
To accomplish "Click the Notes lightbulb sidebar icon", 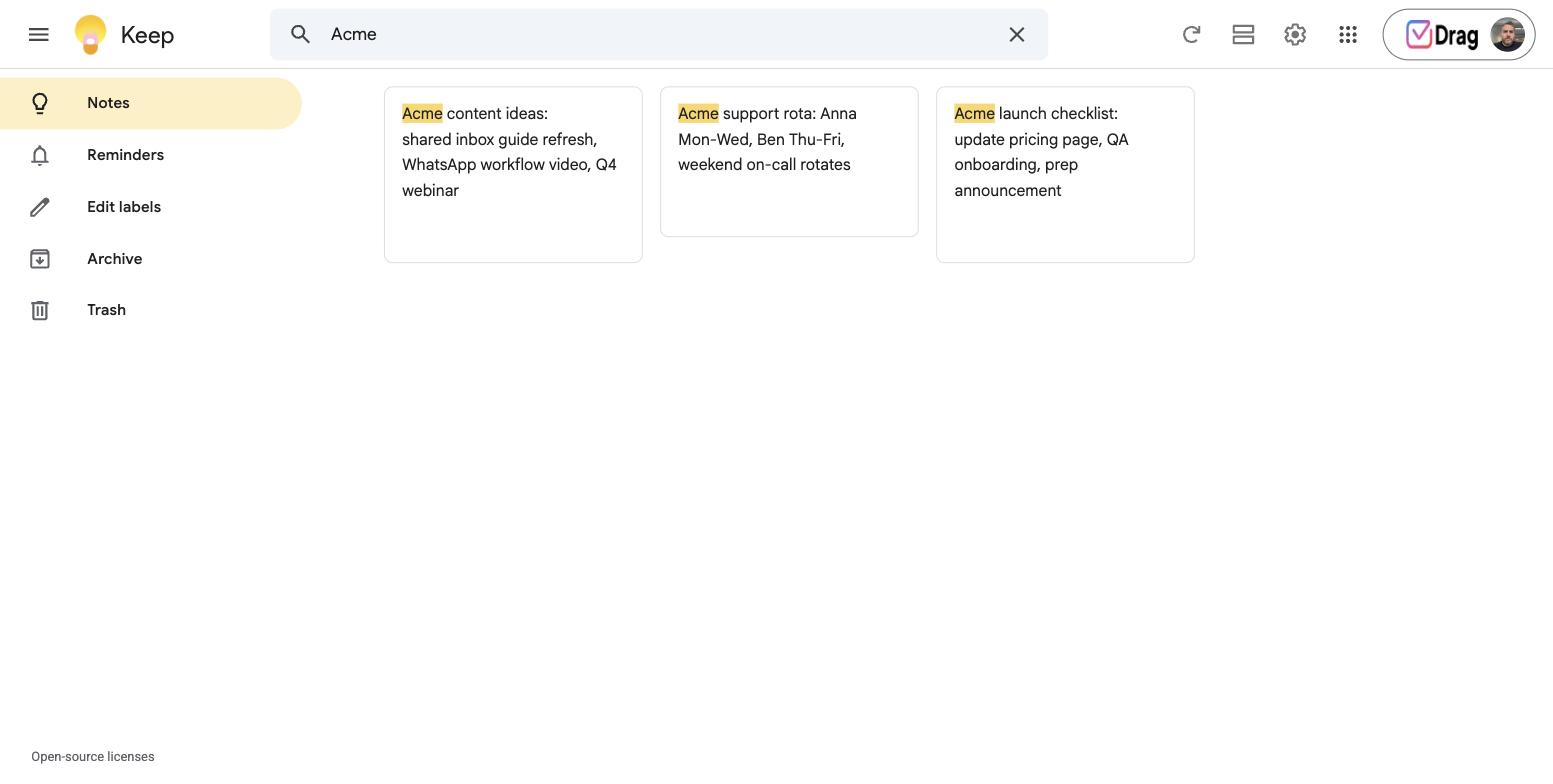I will click(40, 103).
